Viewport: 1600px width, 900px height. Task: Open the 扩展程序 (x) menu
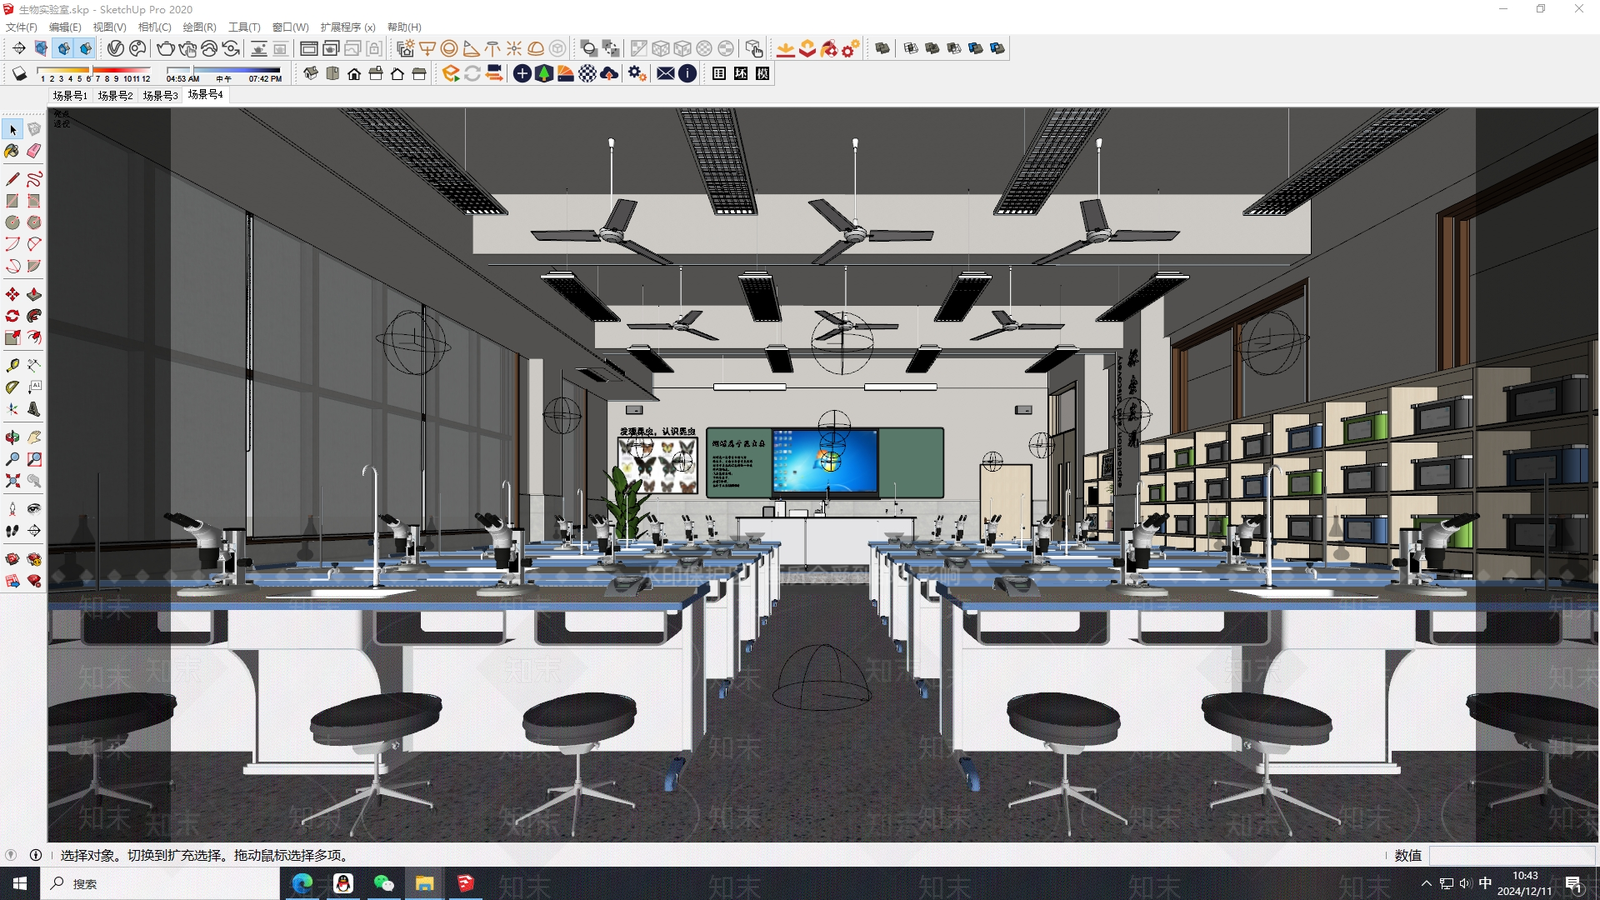348,27
